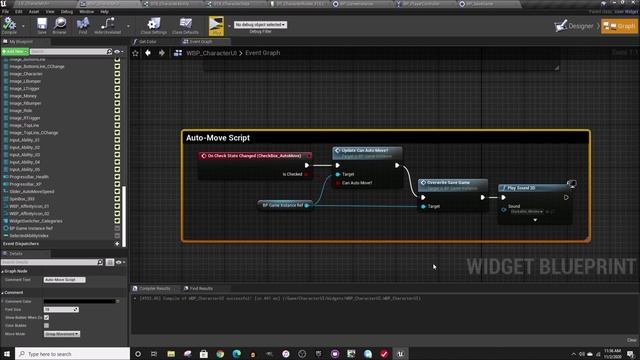Select the ProgressBar_Health variable
Screen dimensions: 640x360
tap(29, 177)
